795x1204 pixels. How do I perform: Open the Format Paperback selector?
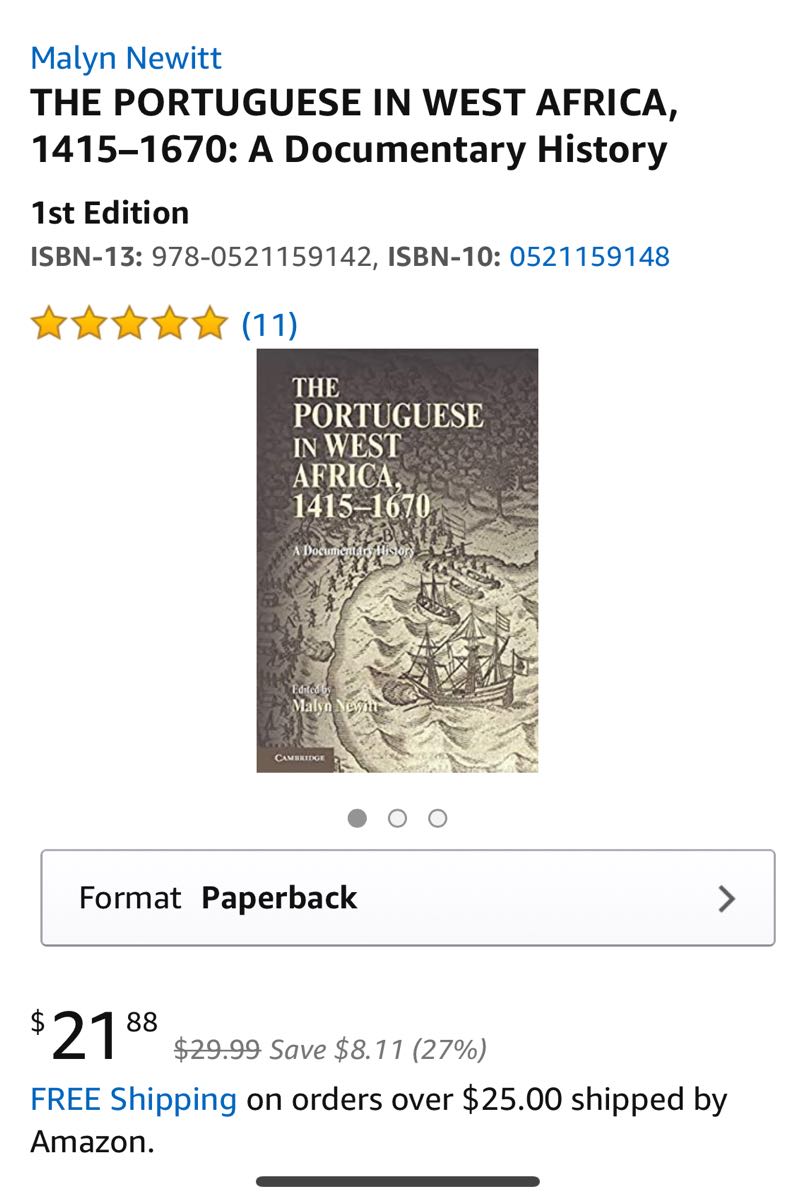408,898
